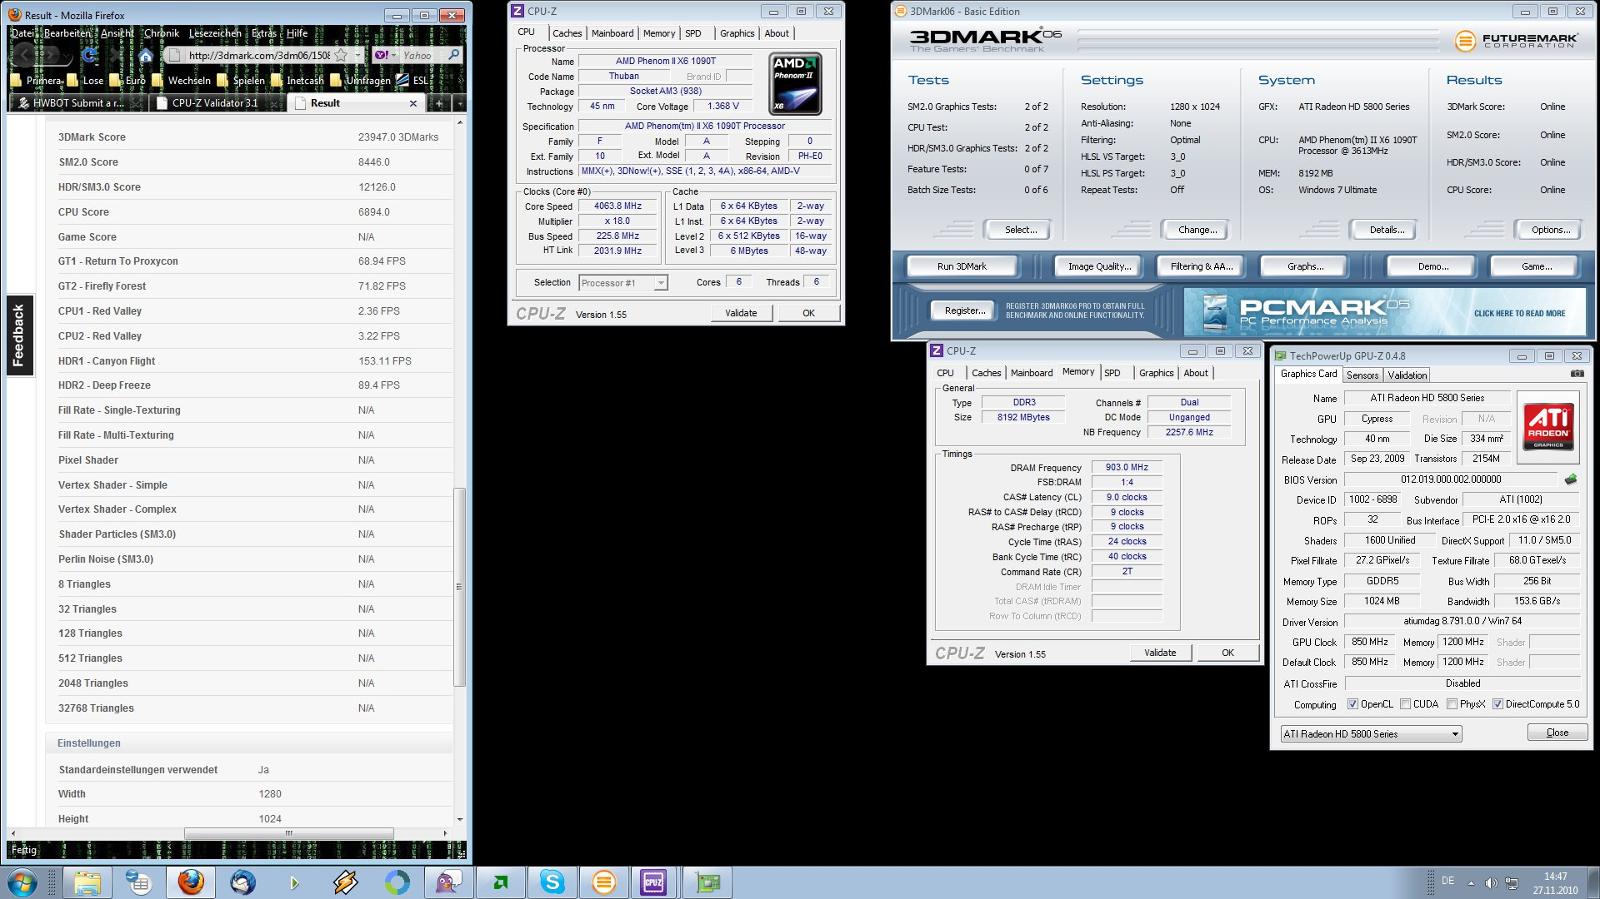Open the Primera bookmarks folder
Image resolution: width=1600 pixels, height=899 pixels.
36,80
